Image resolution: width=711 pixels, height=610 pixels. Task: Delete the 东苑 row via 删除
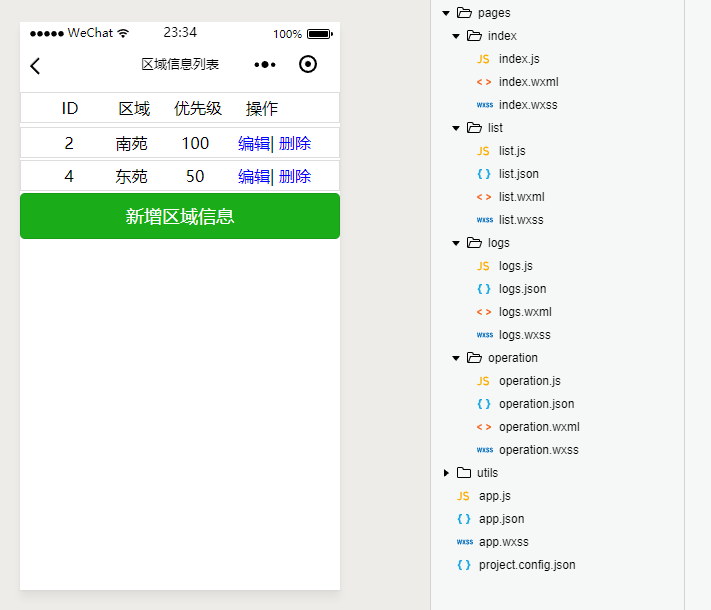(295, 176)
